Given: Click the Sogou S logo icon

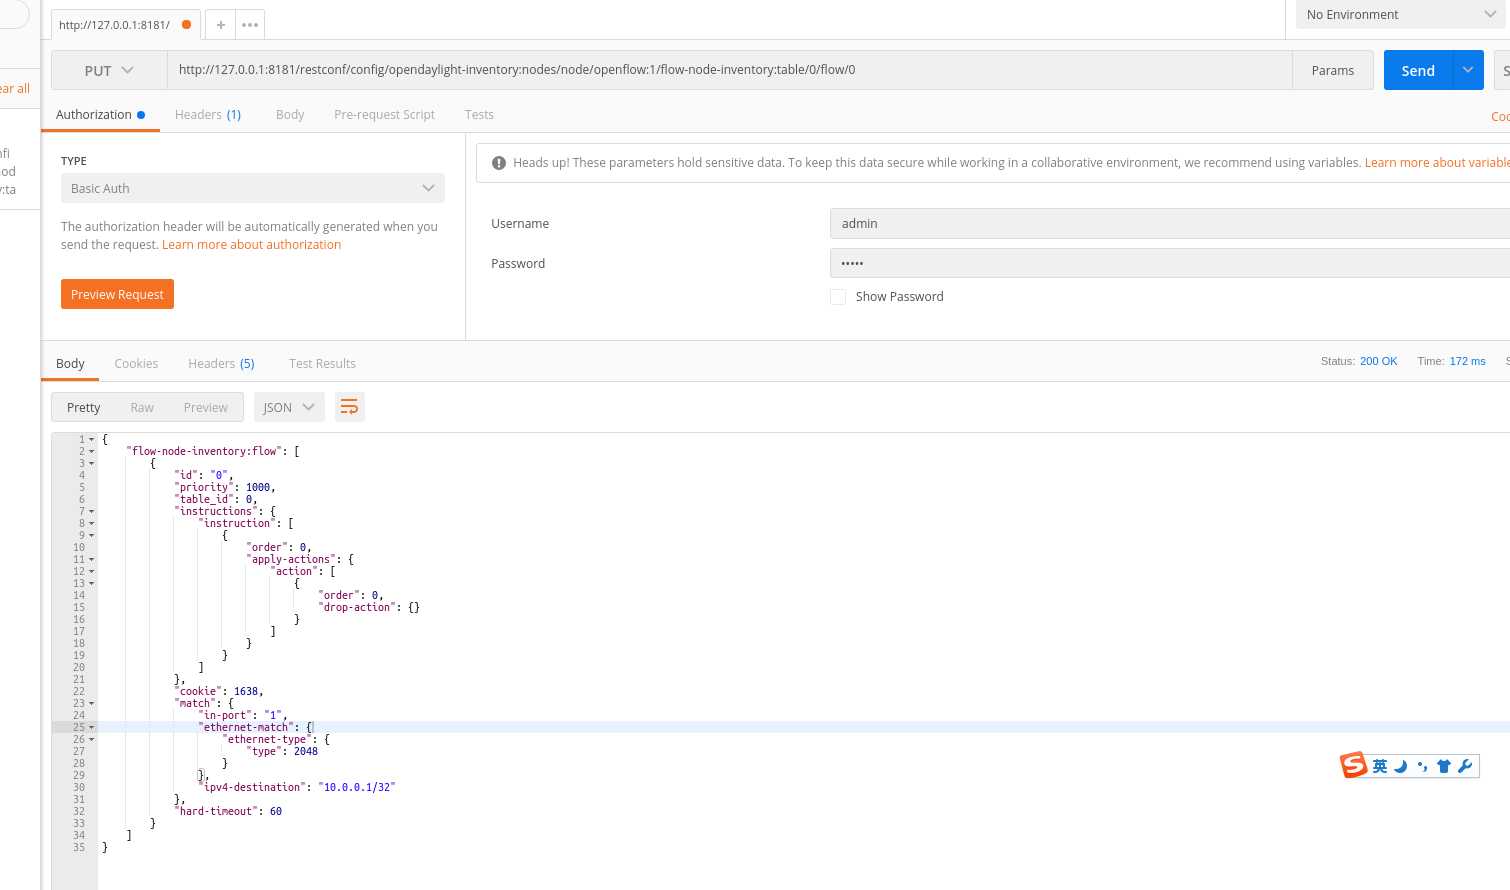Looking at the screenshot, I should coord(1354,765).
